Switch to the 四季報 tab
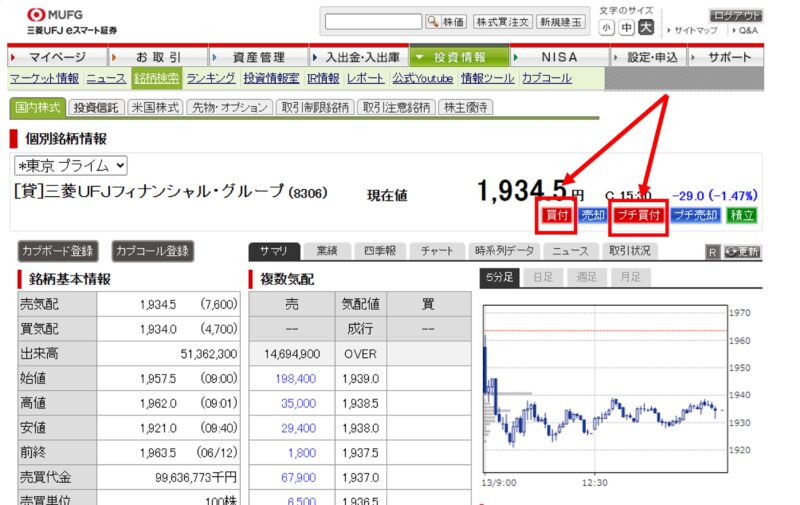800x505 pixels. (x=380, y=251)
